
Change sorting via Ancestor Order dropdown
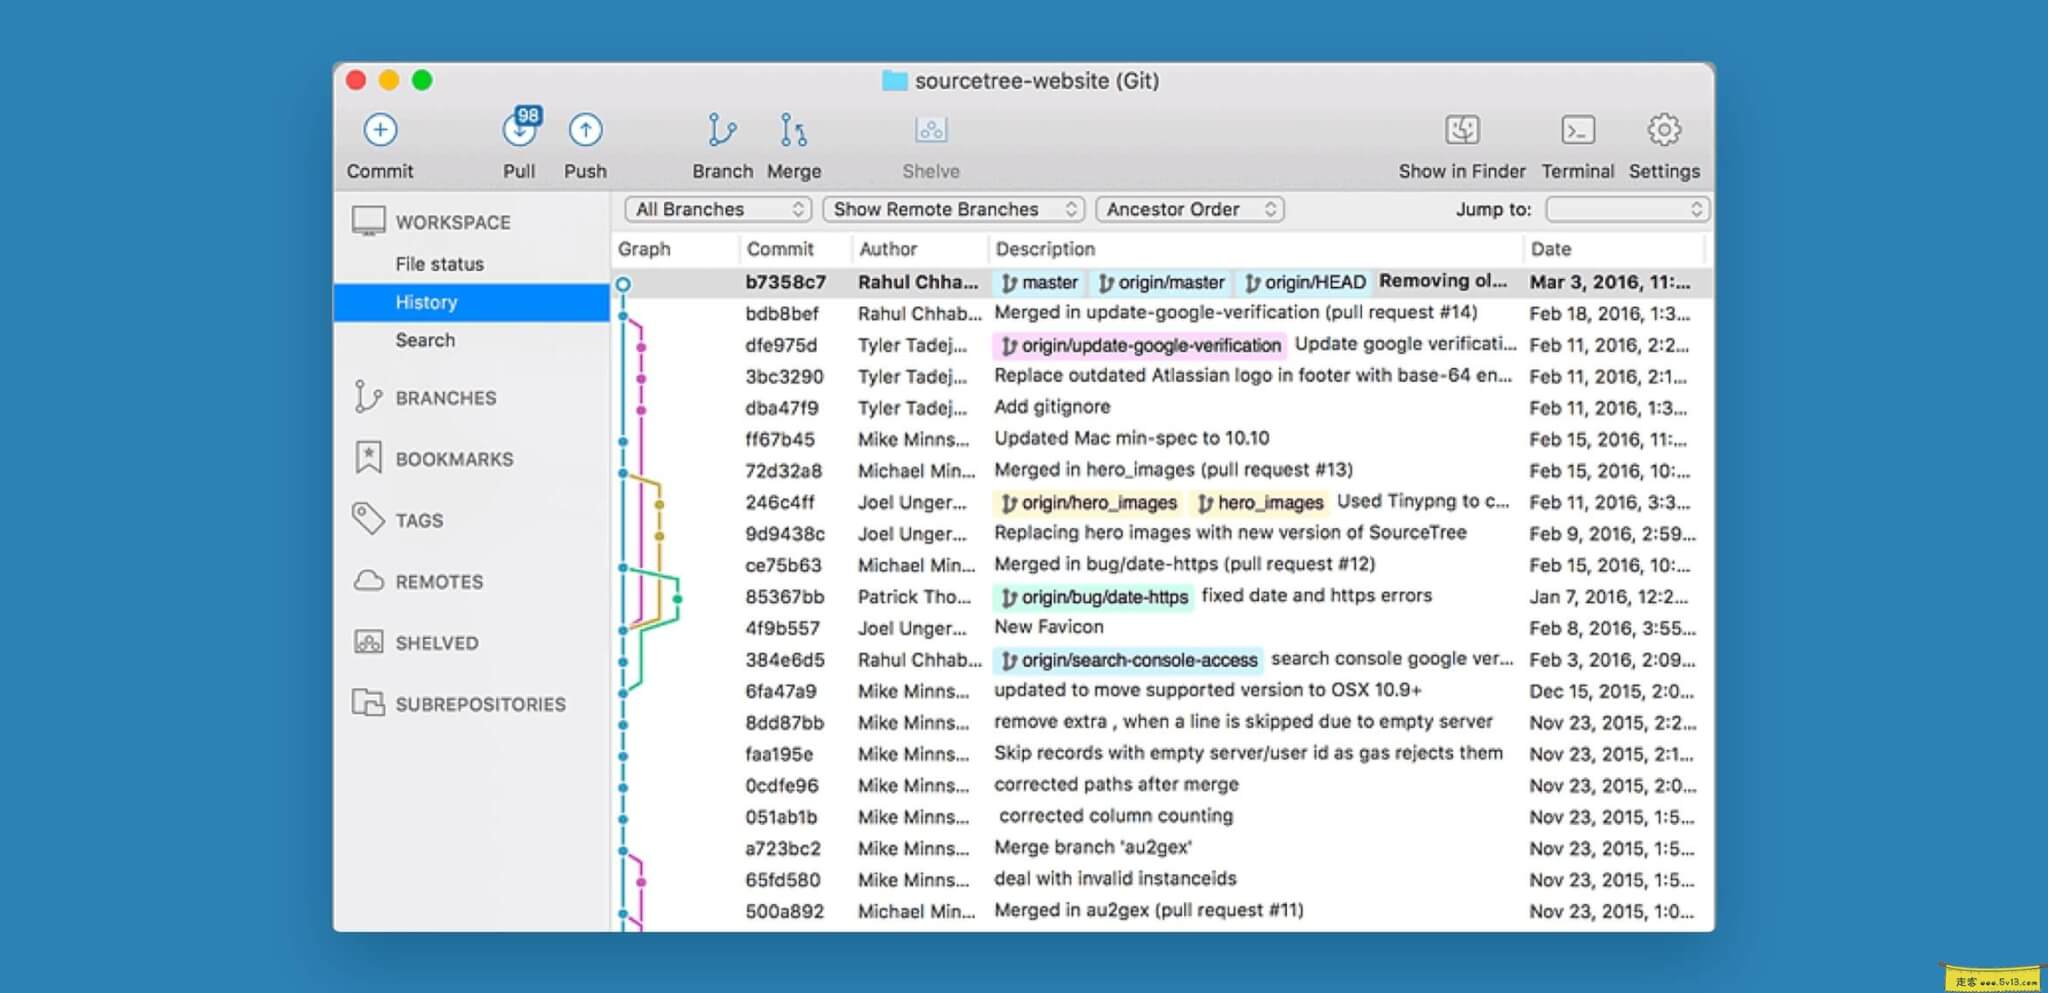pyautogui.click(x=1189, y=209)
